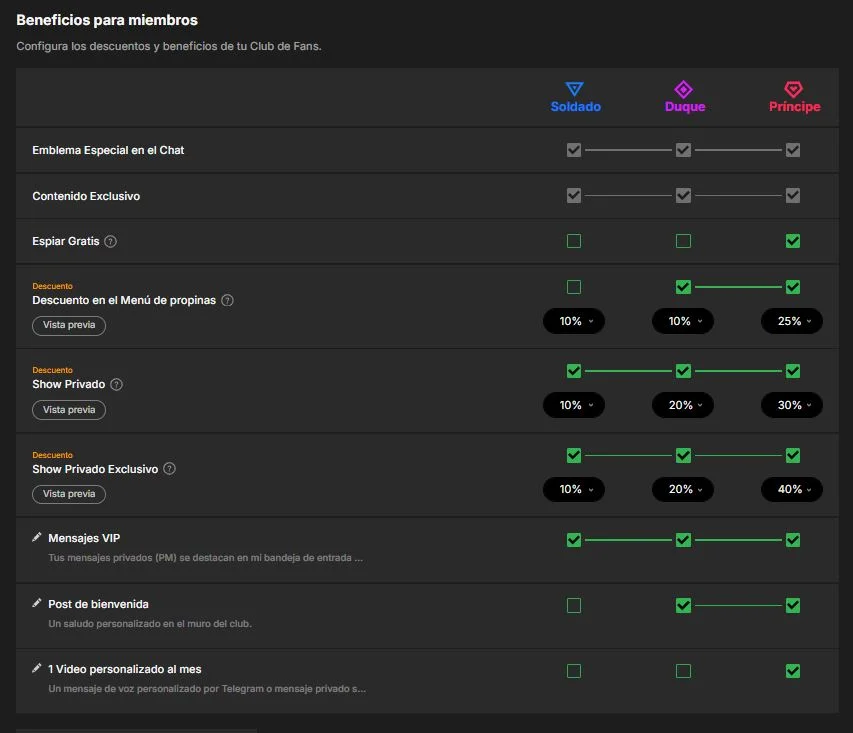Viewport: 853px width, 733px height.
Task: Expand the Duque 20% Show Privado dropdown
Action: tap(683, 405)
